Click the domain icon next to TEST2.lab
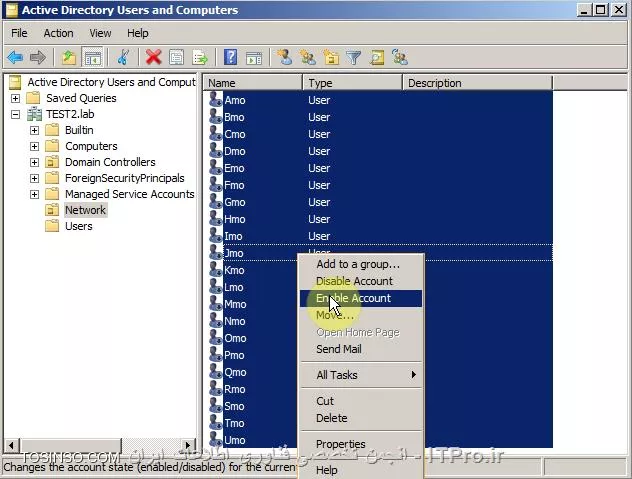Viewport: 632px width, 479px height. [x=34, y=114]
